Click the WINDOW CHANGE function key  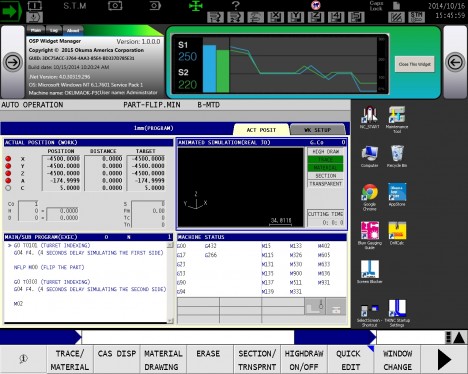397,359
